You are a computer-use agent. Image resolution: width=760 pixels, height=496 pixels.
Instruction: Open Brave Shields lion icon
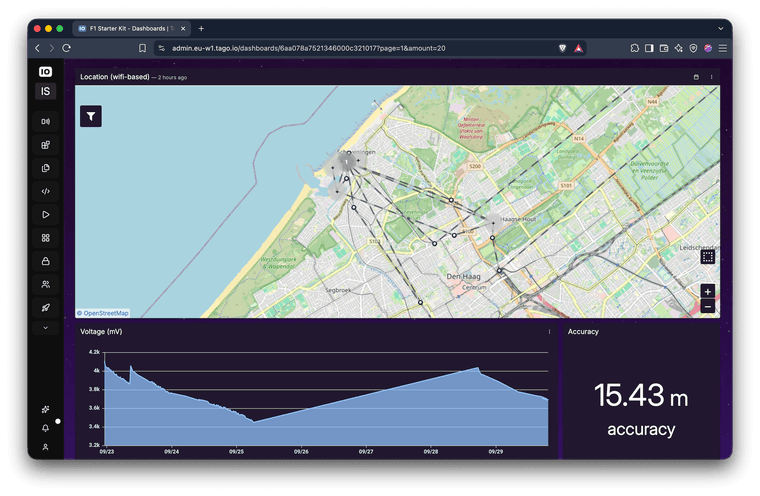[x=562, y=48]
